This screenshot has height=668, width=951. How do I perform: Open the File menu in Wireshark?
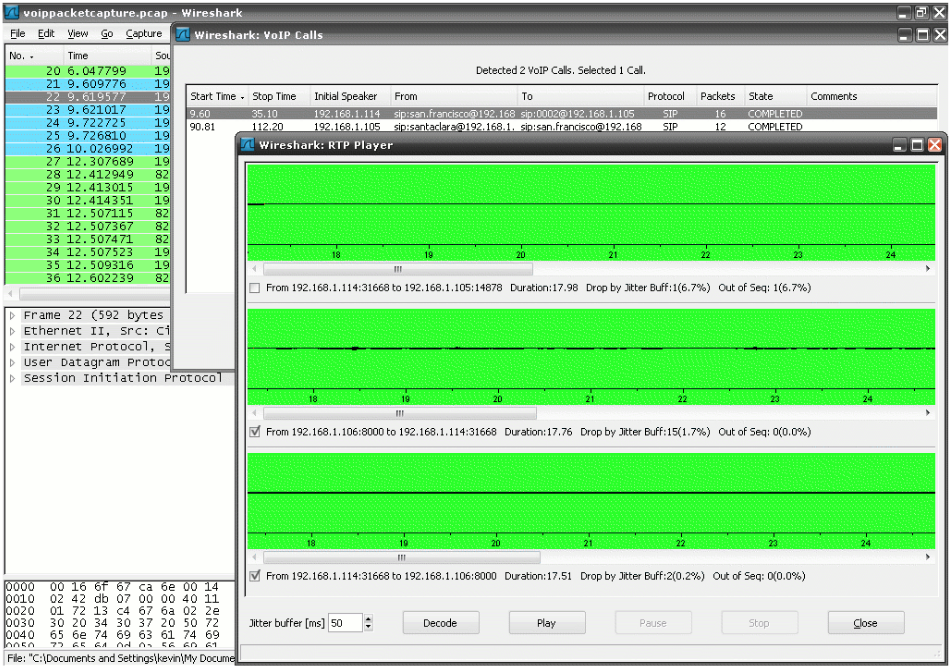click(x=18, y=33)
